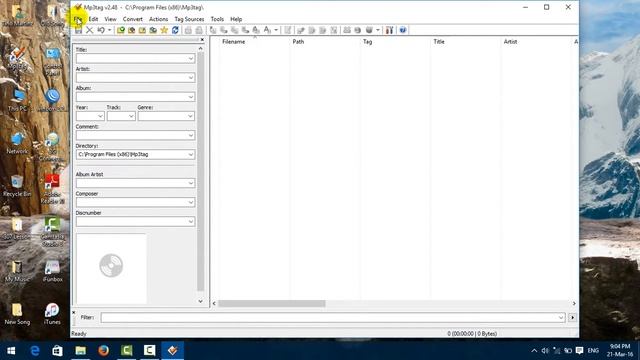Expand the Comment field dropdown
The height and width of the screenshot is (360, 640).
pos(191,136)
